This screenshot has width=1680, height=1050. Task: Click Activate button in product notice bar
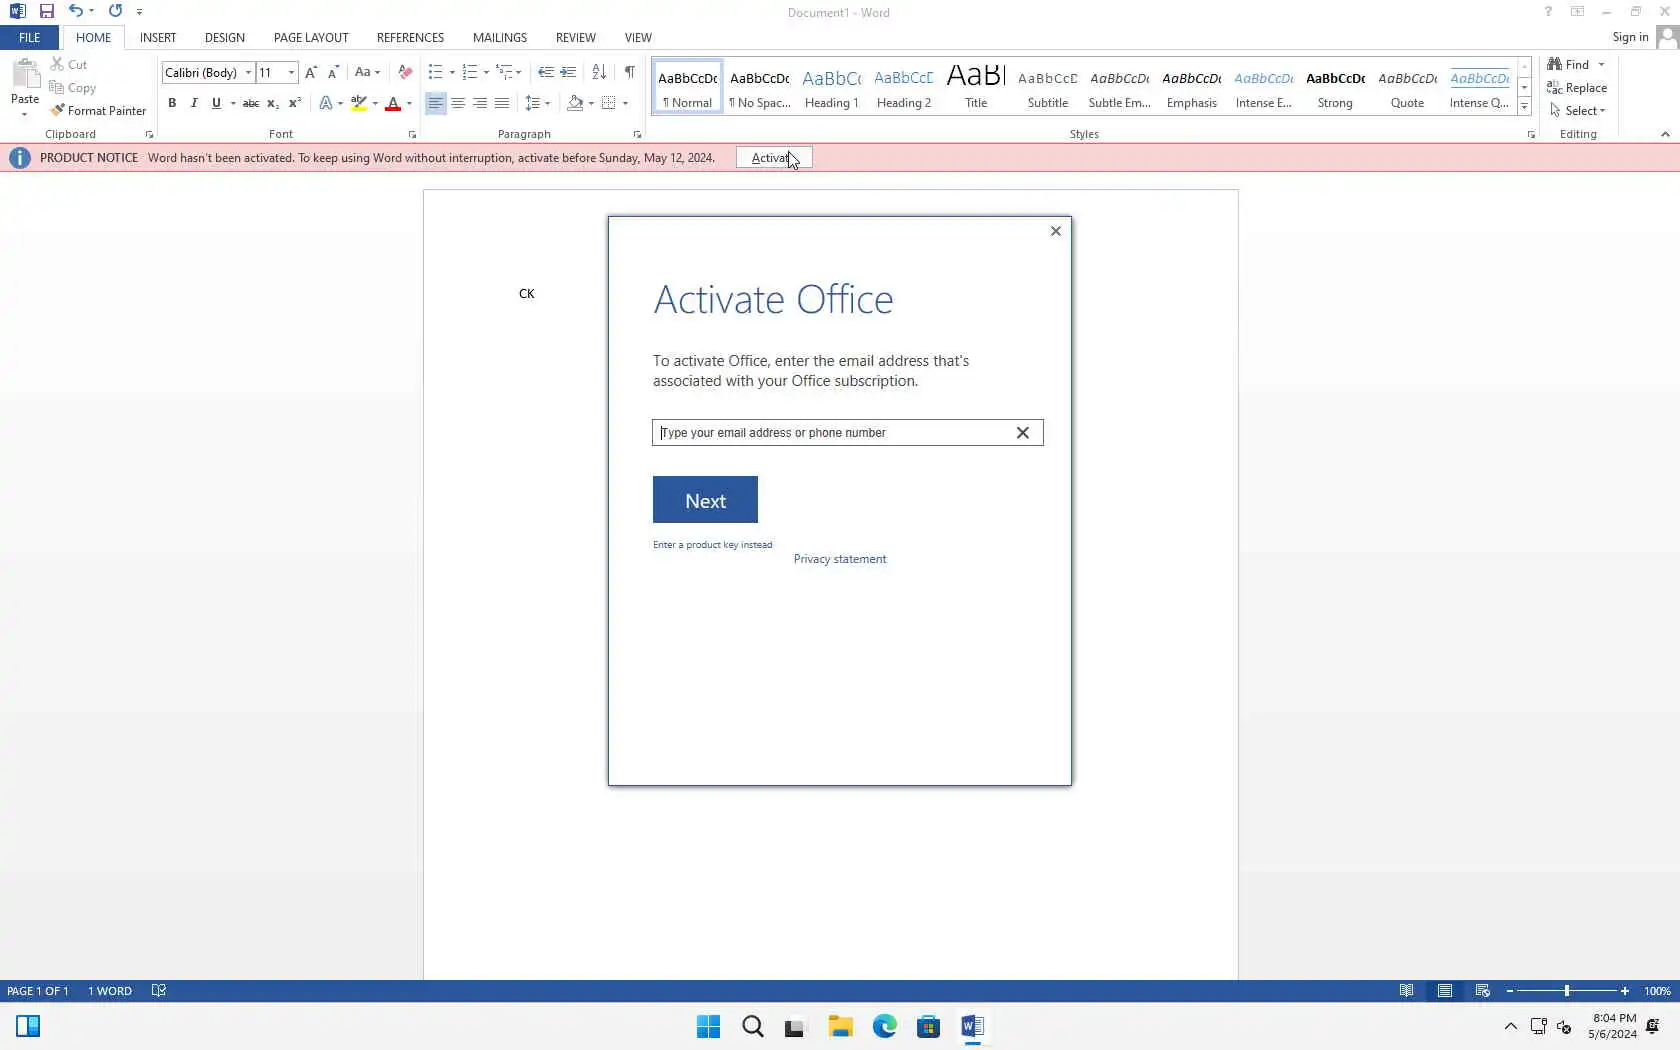[x=774, y=158]
